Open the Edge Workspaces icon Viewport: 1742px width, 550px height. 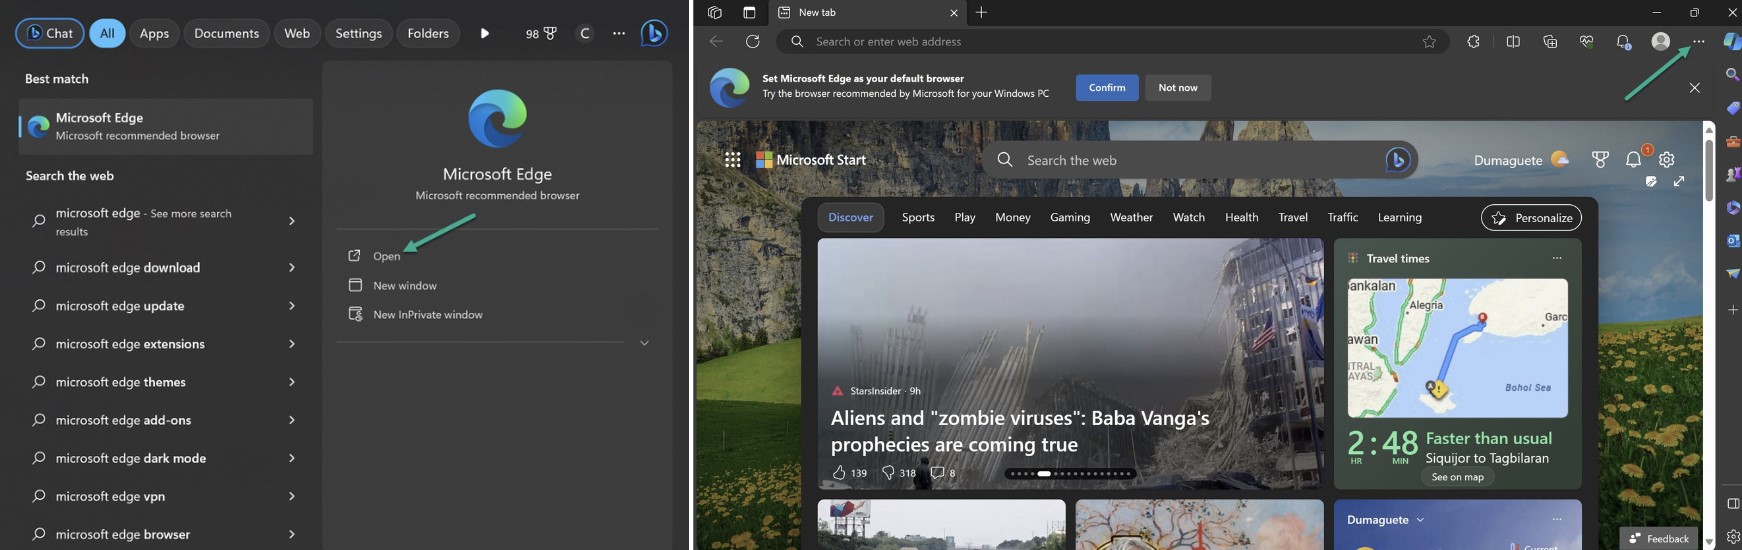[x=714, y=12]
